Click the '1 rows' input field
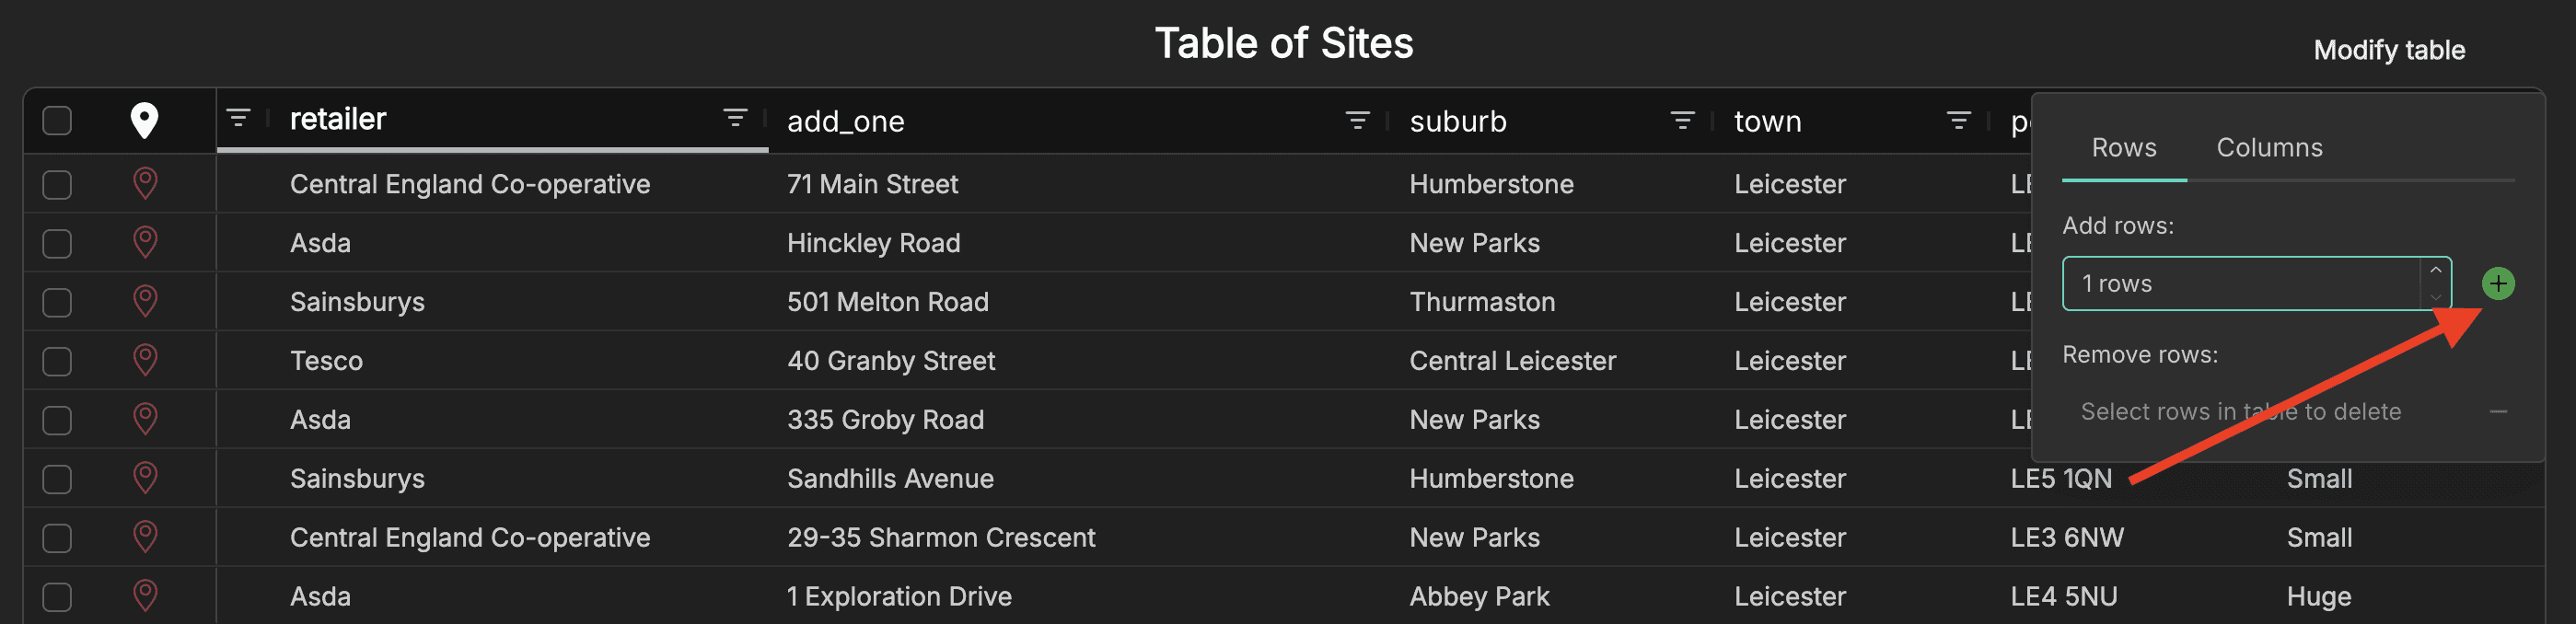 (x=2241, y=284)
